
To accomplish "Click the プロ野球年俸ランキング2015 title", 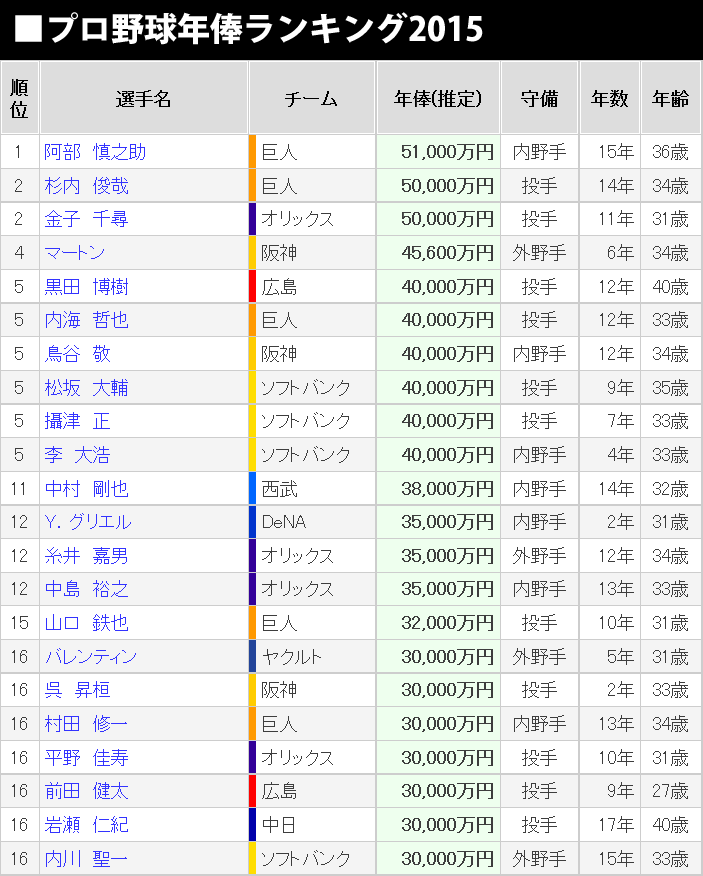I will coord(249,28).
